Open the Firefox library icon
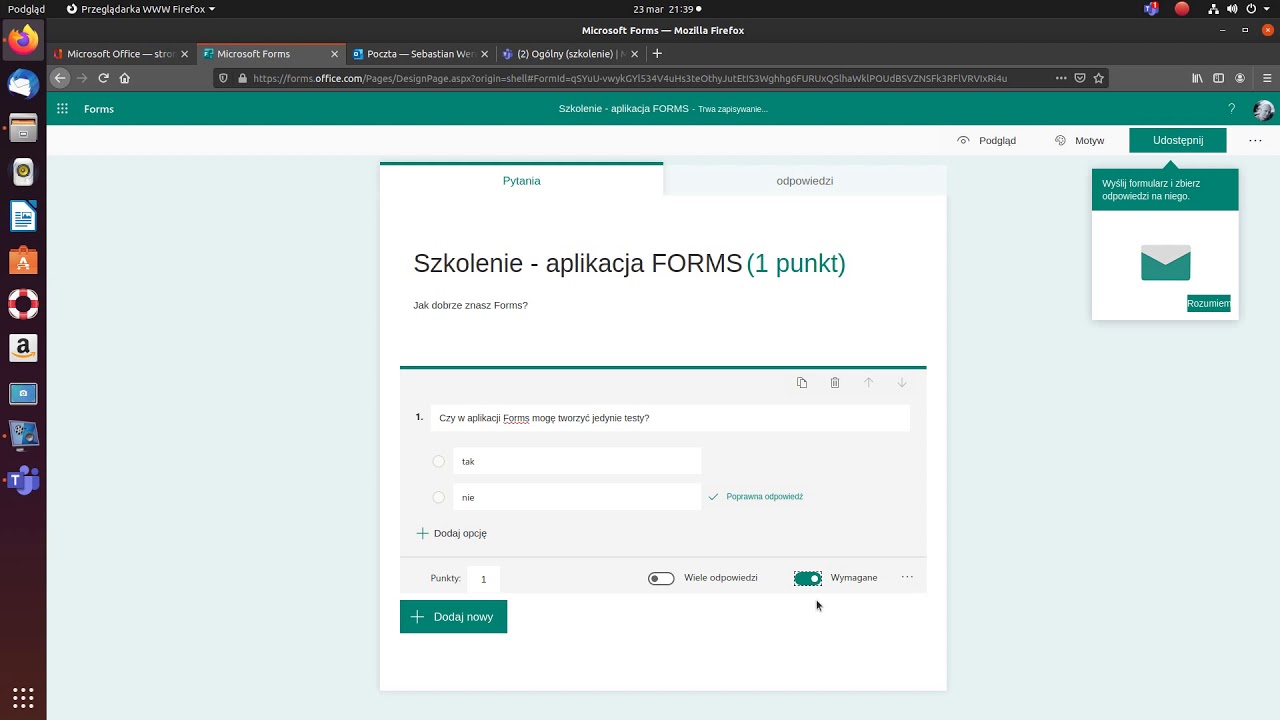This screenshot has width=1280, height=720. tap(1197, 78)
